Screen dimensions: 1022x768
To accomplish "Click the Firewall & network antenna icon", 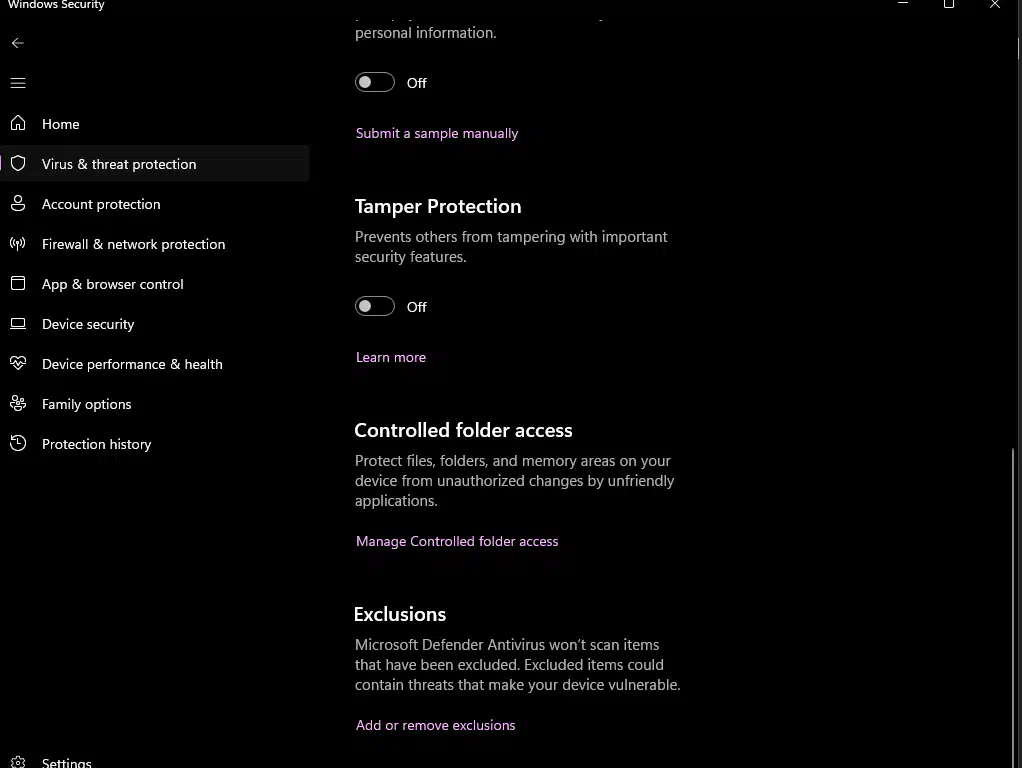I will click(x=18, y=243).
